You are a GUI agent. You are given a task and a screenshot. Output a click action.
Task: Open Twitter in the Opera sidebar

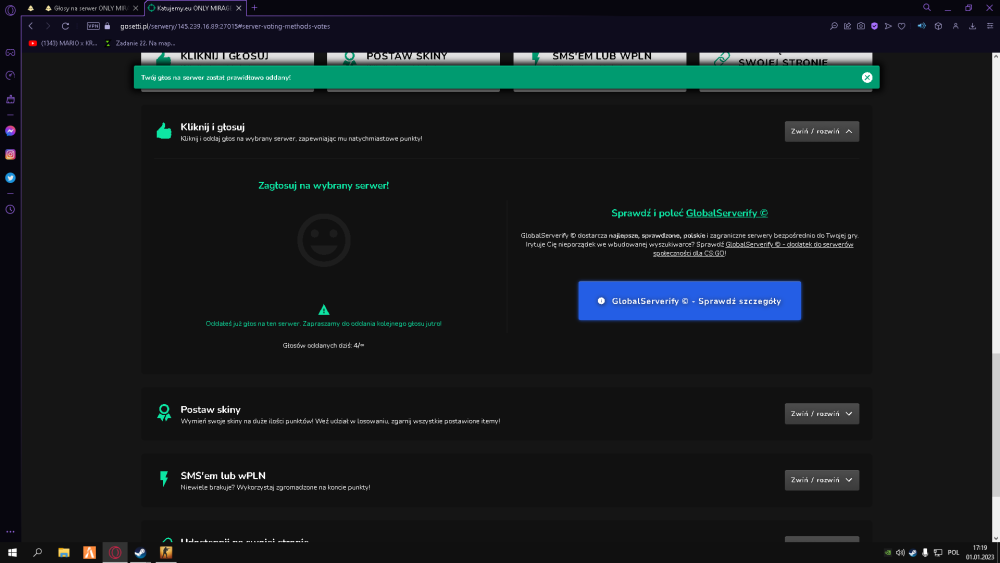tap(10, 178)
